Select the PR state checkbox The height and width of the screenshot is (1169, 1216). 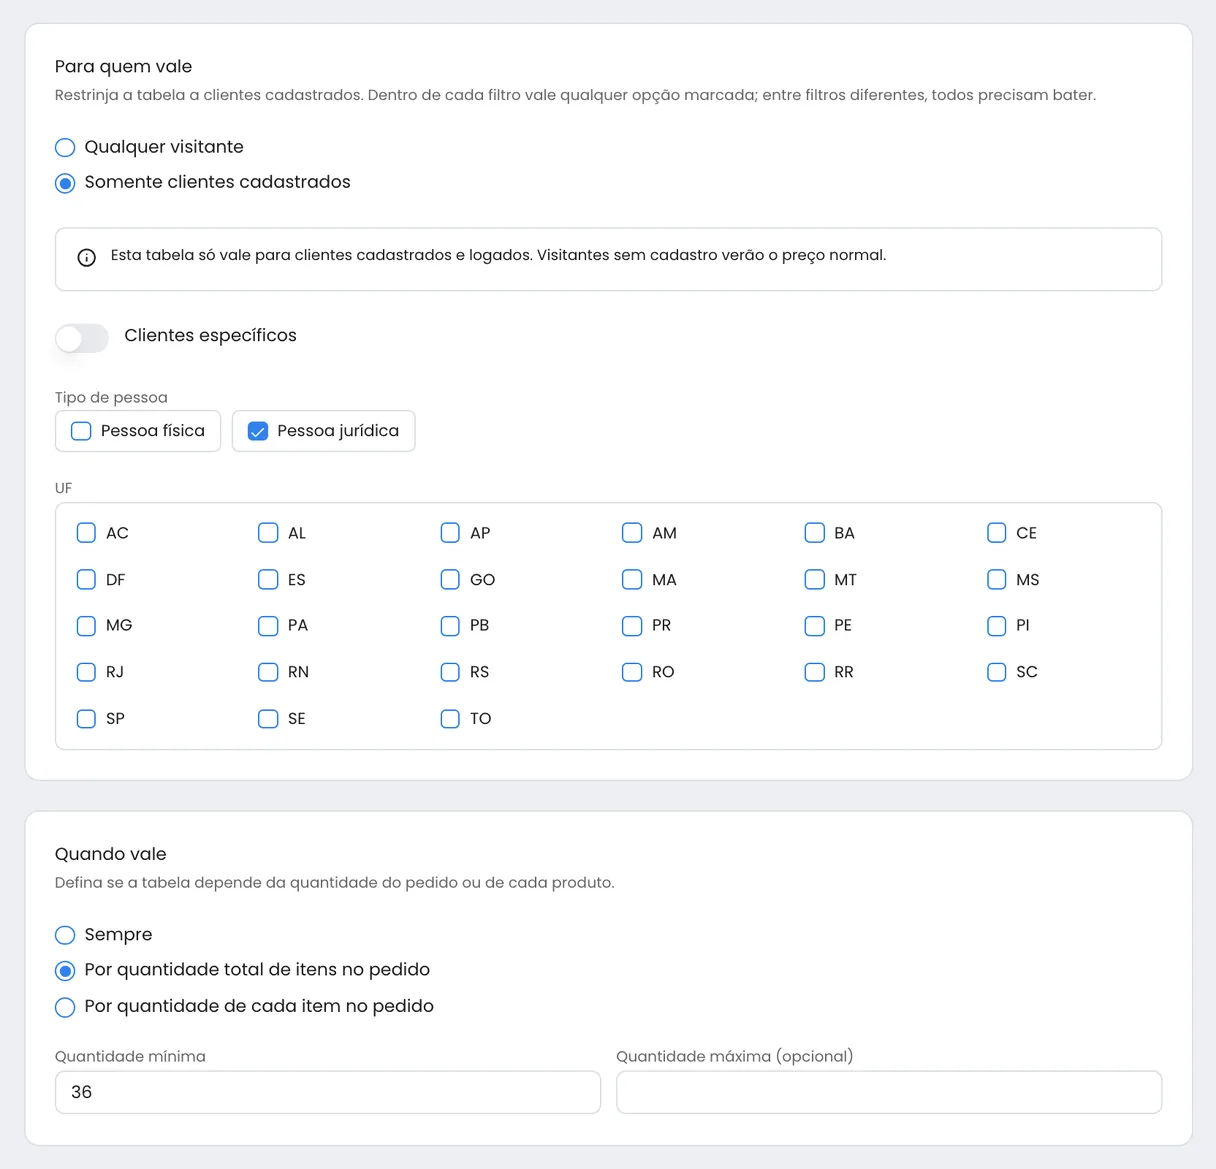click(x=632, y=626)
